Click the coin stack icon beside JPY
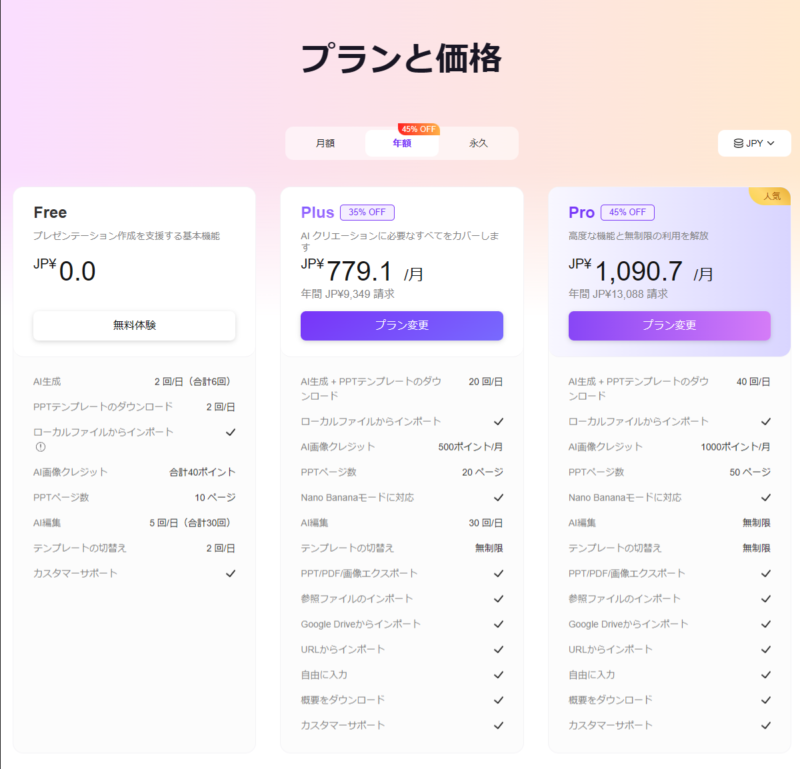Image resolution: width=800 pixels, height=769 pixels. click(739, 144)
